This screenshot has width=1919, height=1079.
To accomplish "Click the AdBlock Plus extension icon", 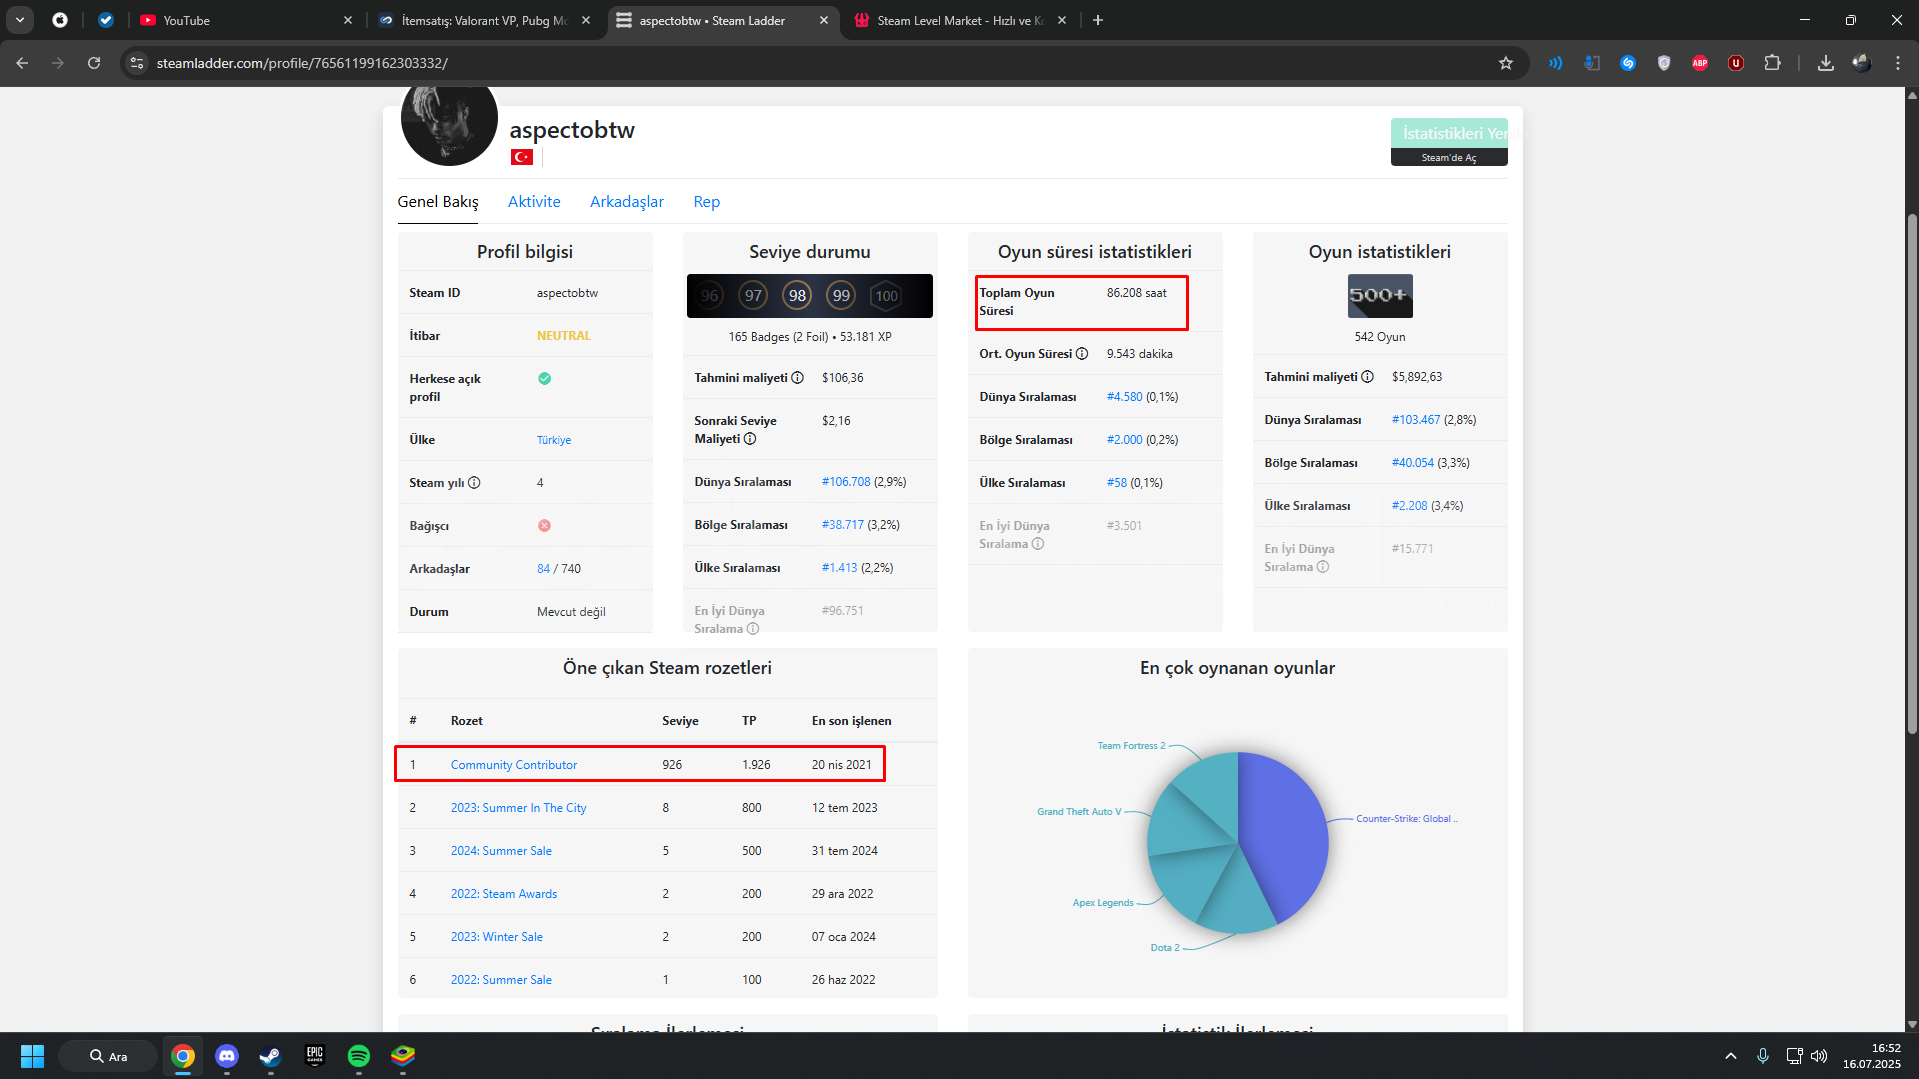I will point(1700,63).
